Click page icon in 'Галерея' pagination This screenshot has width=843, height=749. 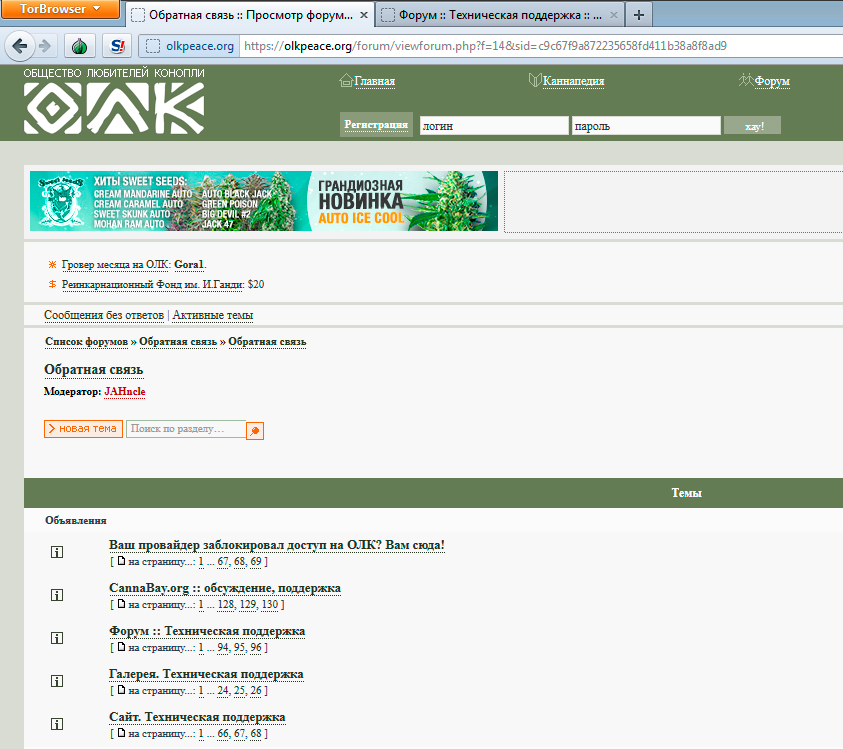[122, 690]
